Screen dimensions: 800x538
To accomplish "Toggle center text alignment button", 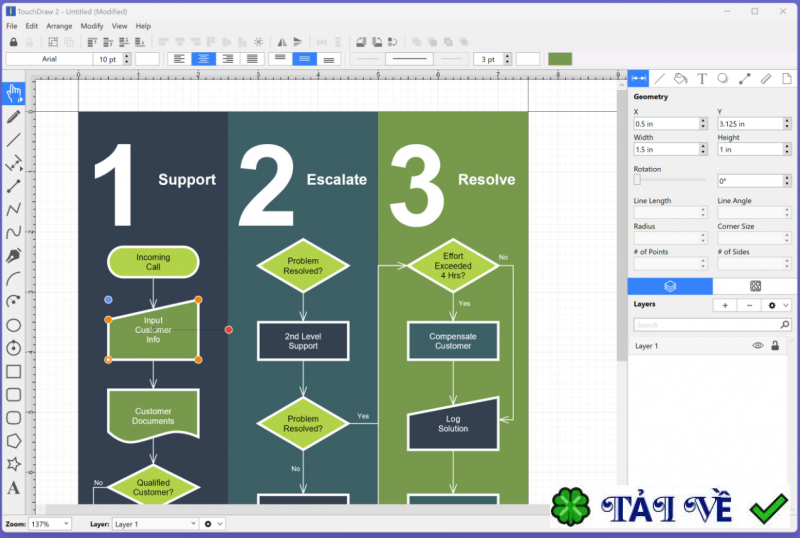I will coord(204,59).
